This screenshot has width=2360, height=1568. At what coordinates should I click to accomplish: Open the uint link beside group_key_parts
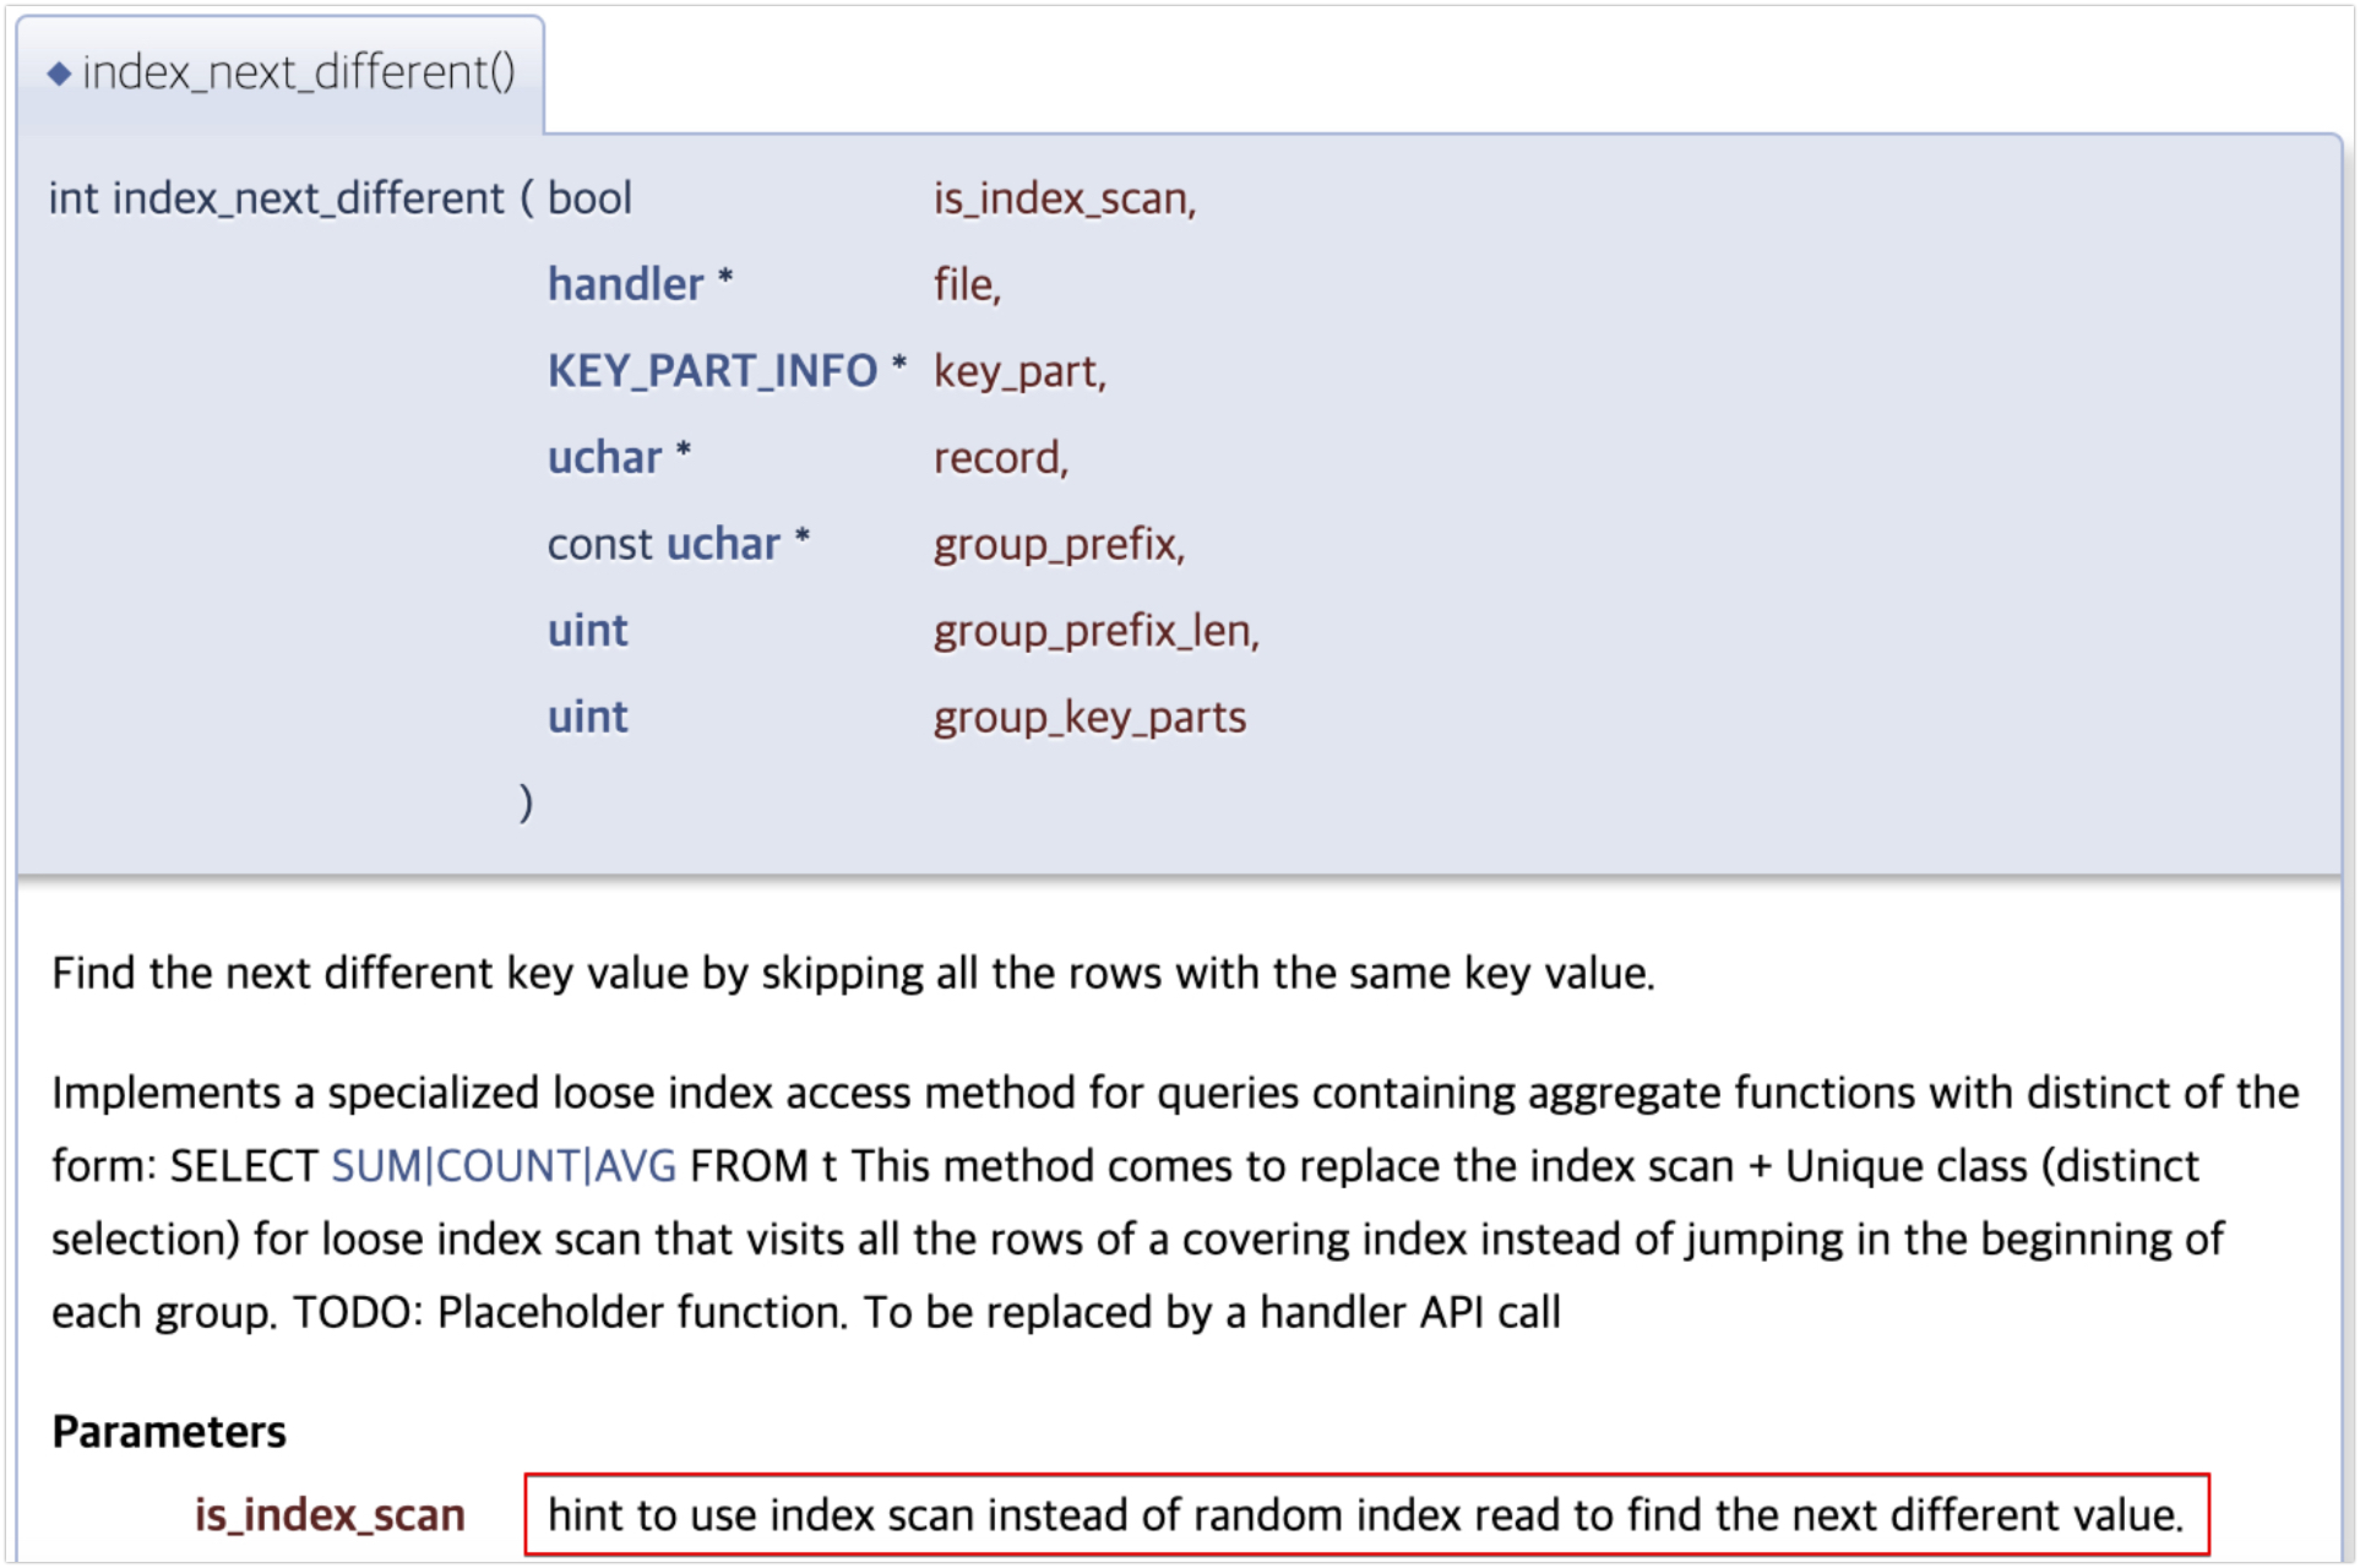[588, 717]
